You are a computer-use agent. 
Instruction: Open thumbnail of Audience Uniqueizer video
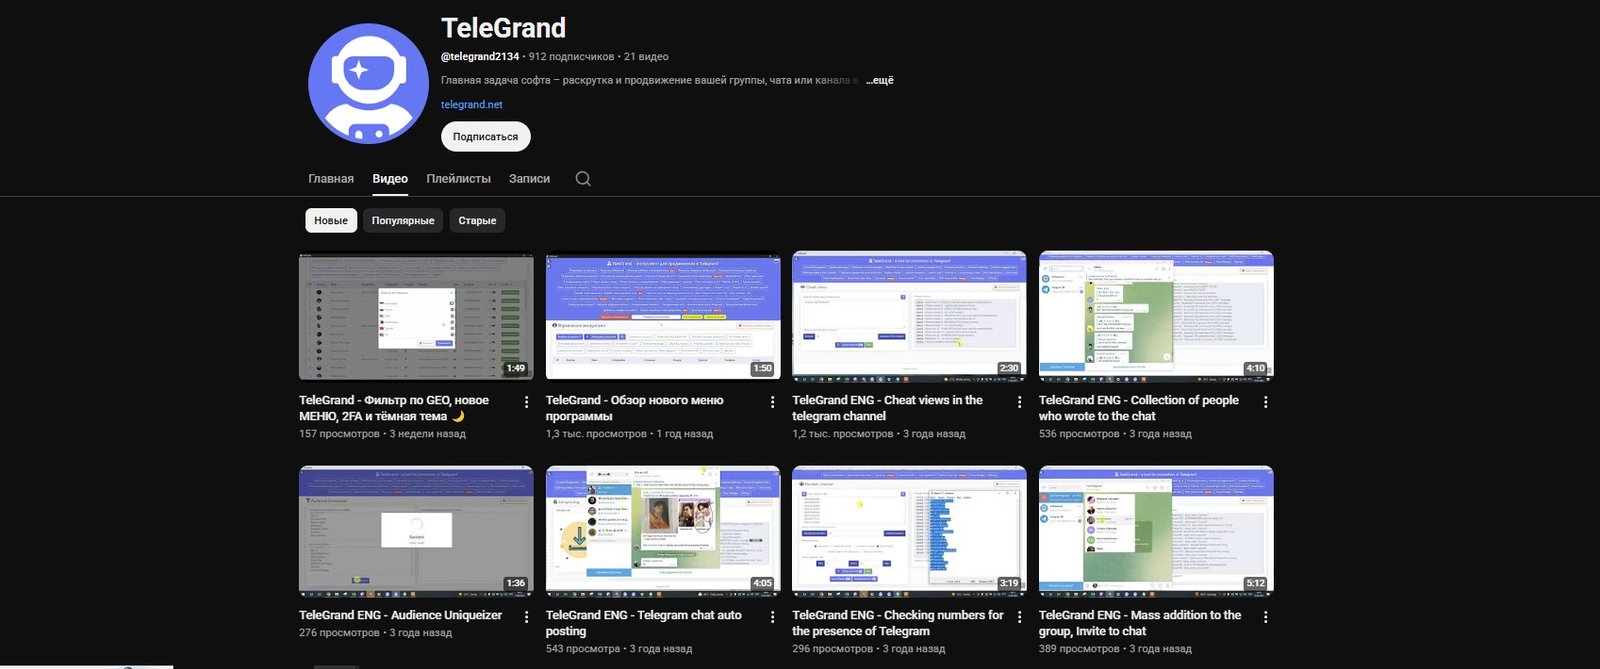tap(416, 531)
